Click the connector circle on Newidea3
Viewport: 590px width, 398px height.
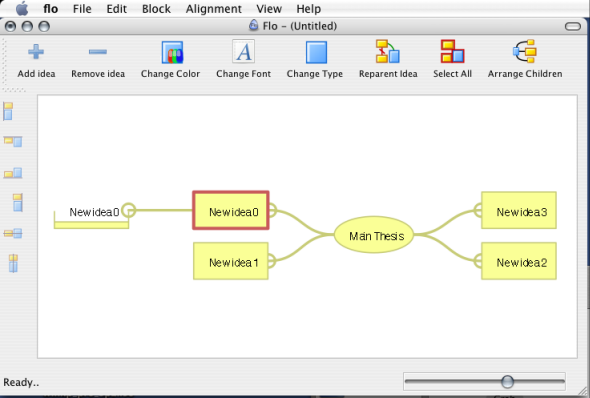click(x=478, y=210)
